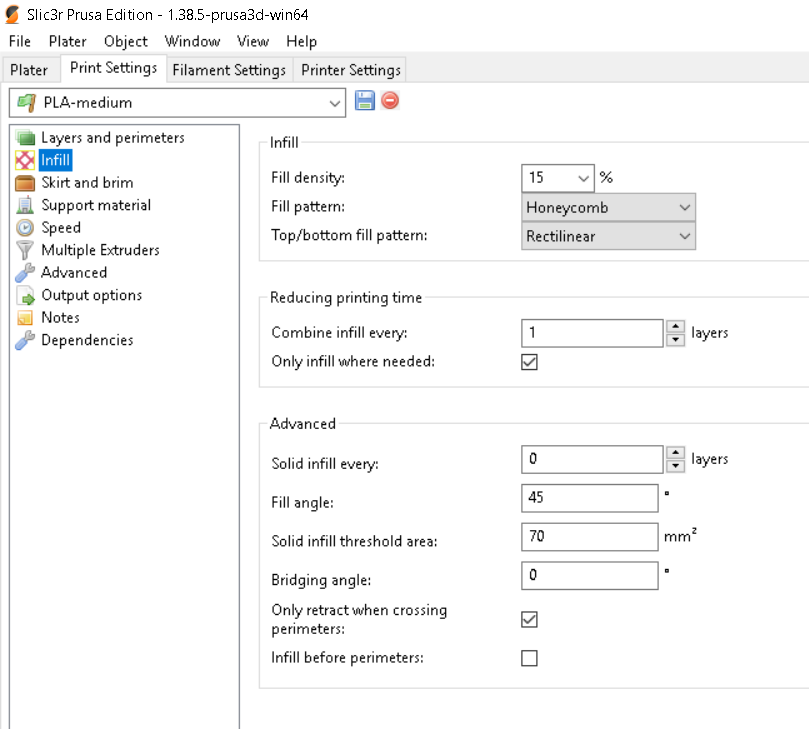The height and width of the screenshot is (729, 809).
Task: Click the Fill density label text
Action: coord(308,178)
